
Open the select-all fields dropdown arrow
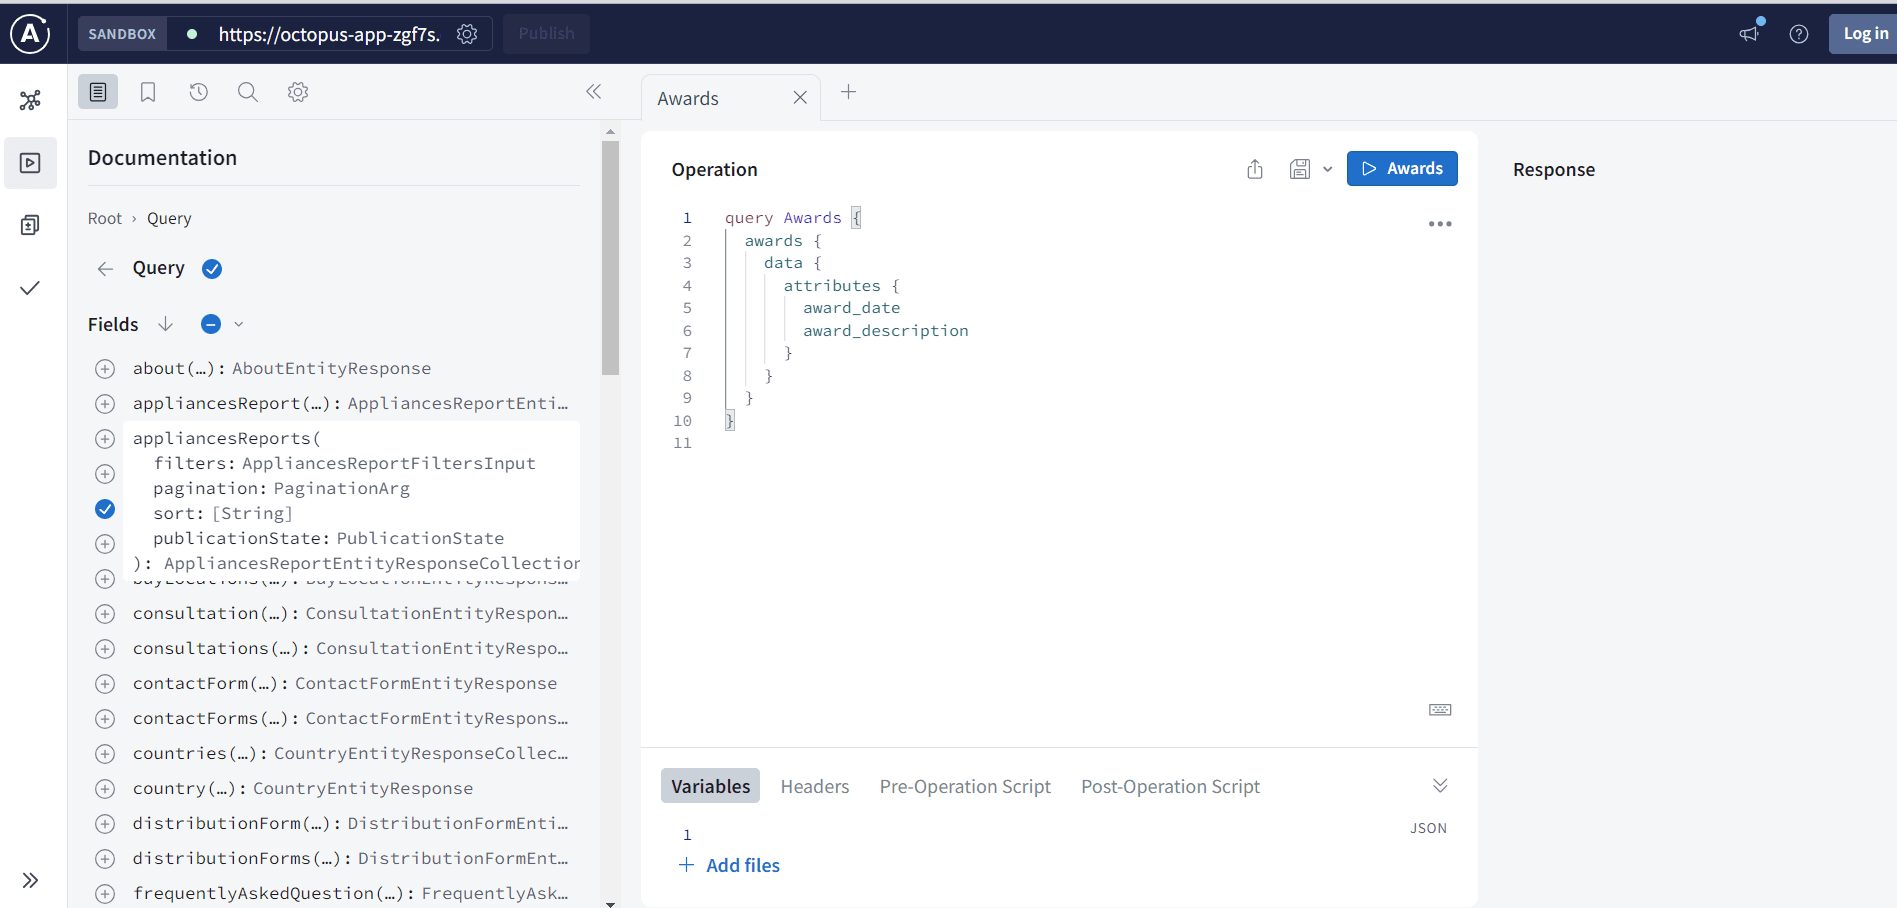pyautogui.click(x=239, y=324)
